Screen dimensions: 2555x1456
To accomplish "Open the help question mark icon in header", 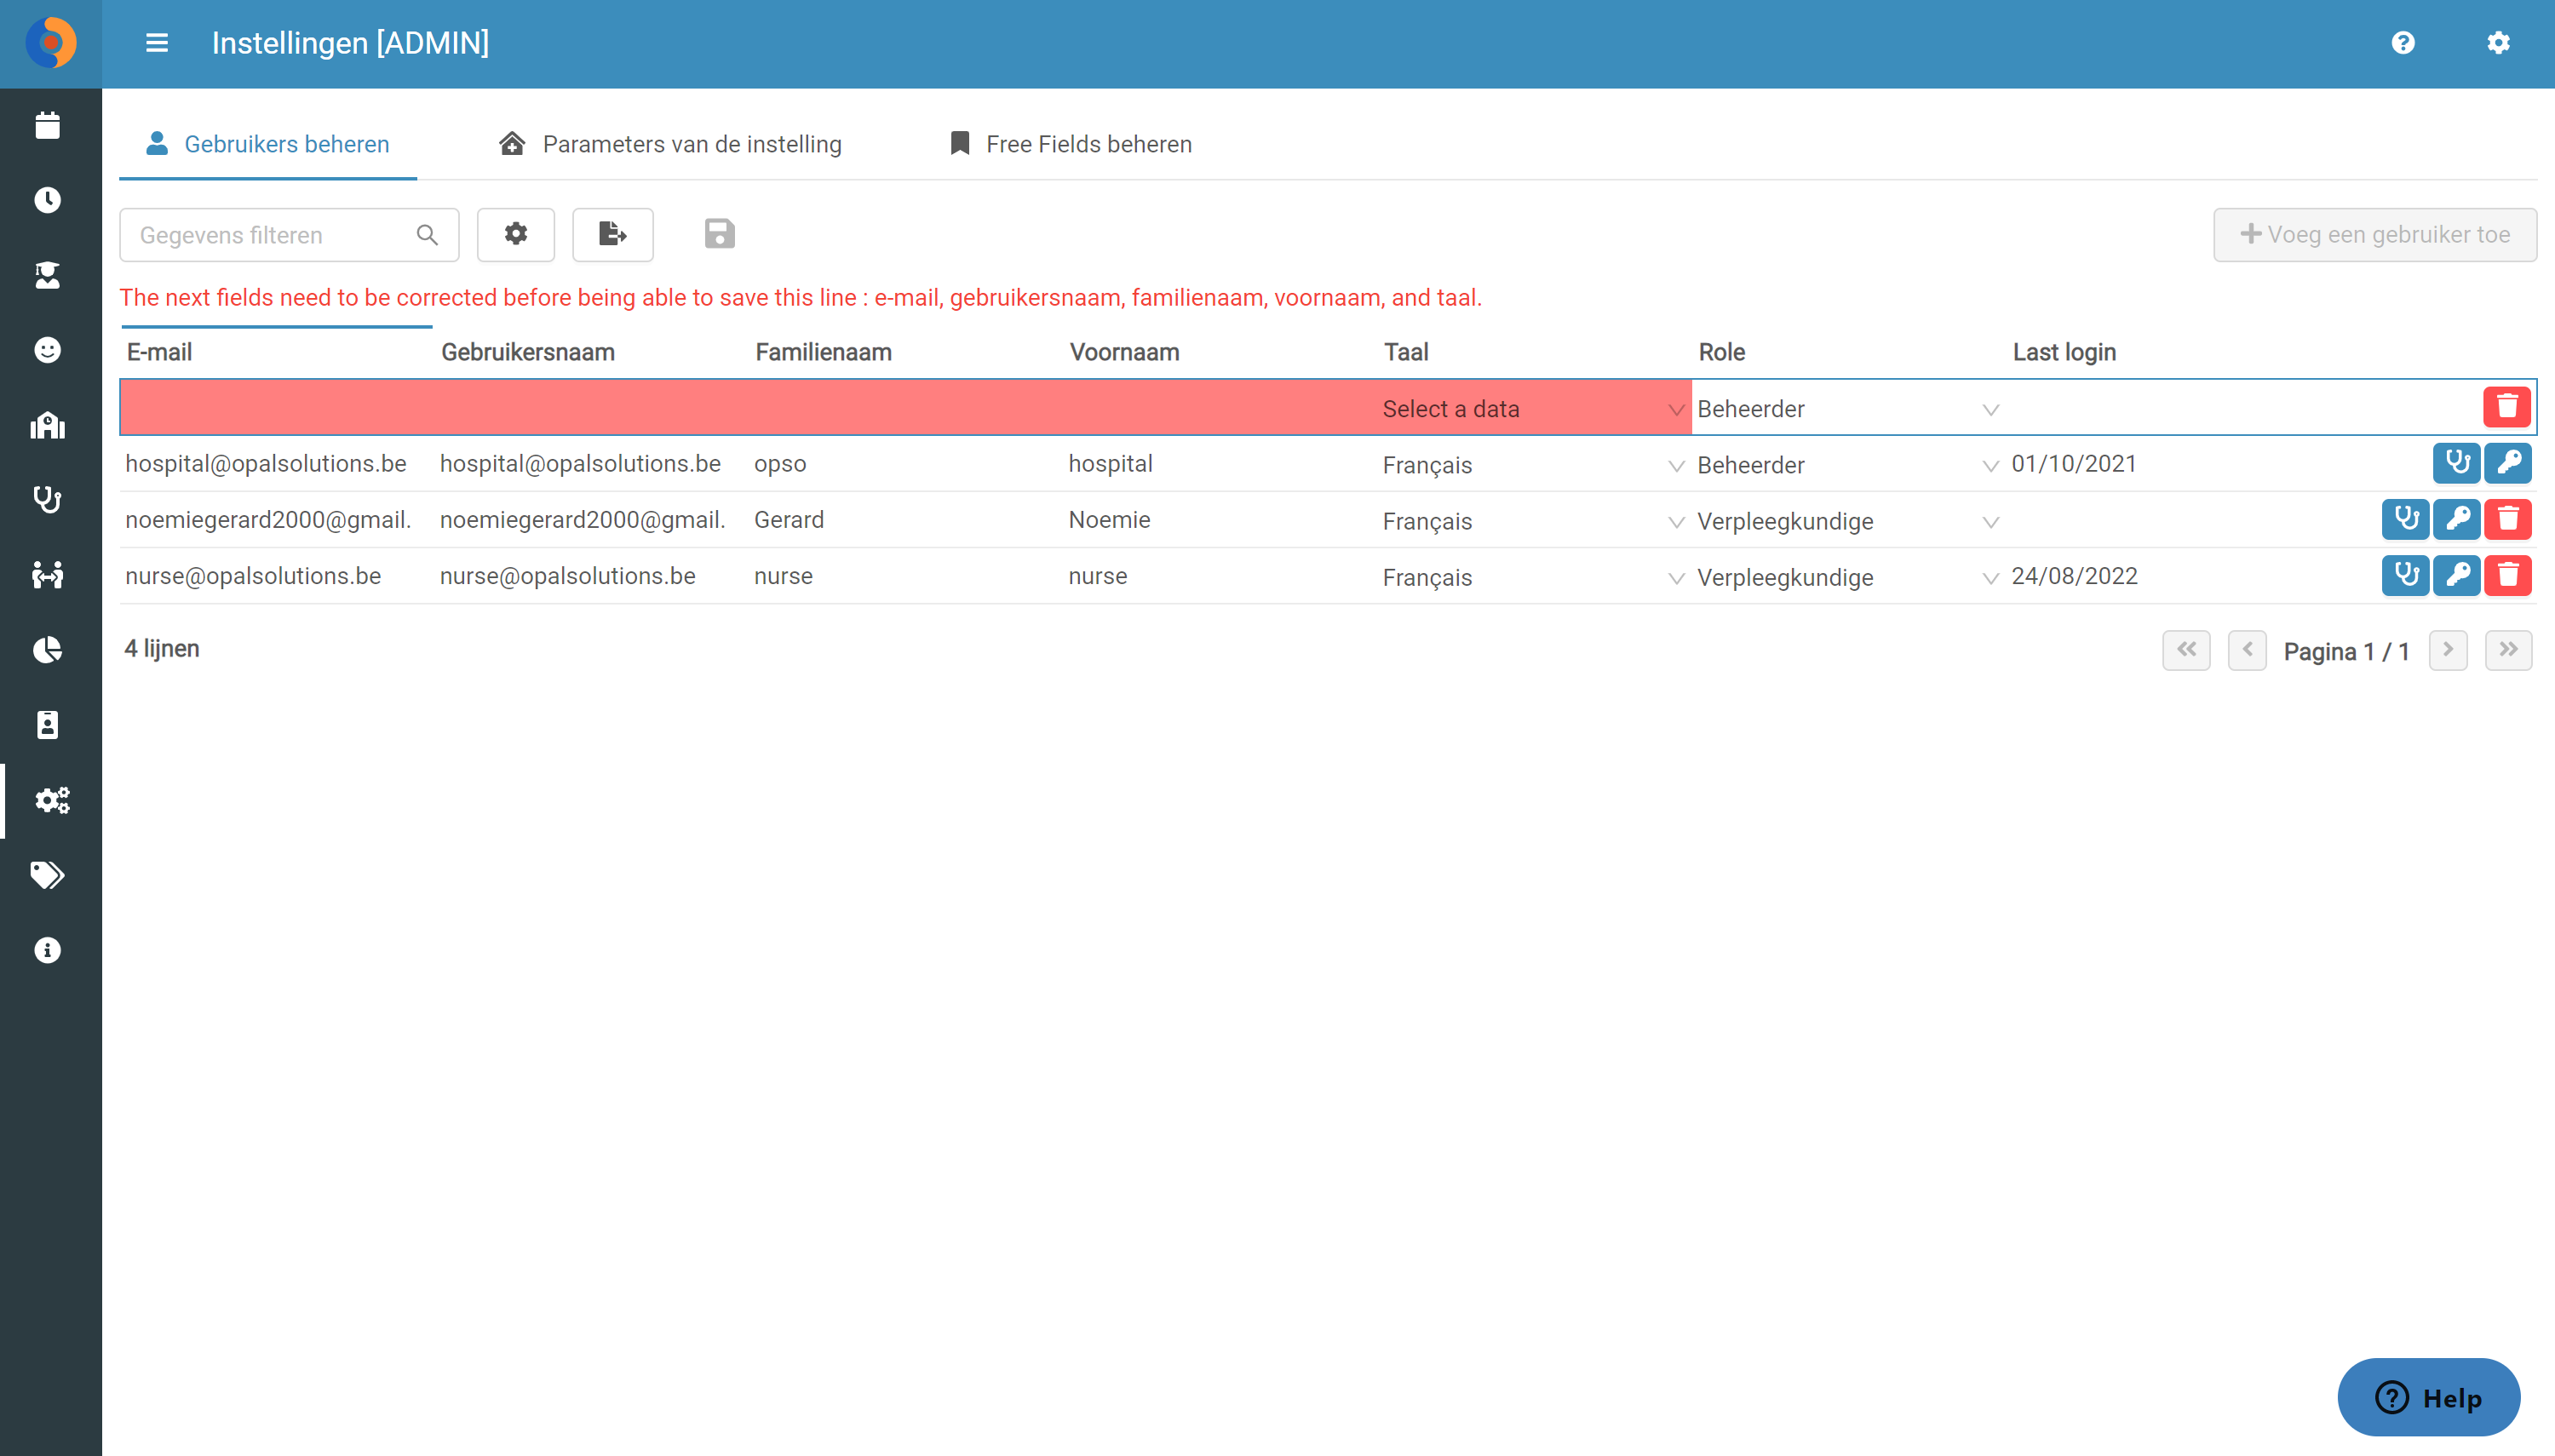I will pyautogui.click(x=2403, y=43).
